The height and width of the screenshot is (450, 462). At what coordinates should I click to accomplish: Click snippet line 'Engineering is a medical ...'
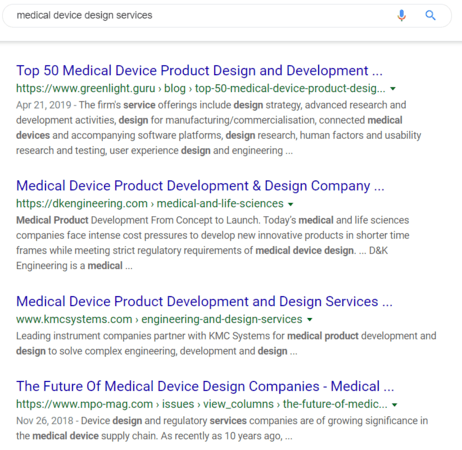click(74, 266)
